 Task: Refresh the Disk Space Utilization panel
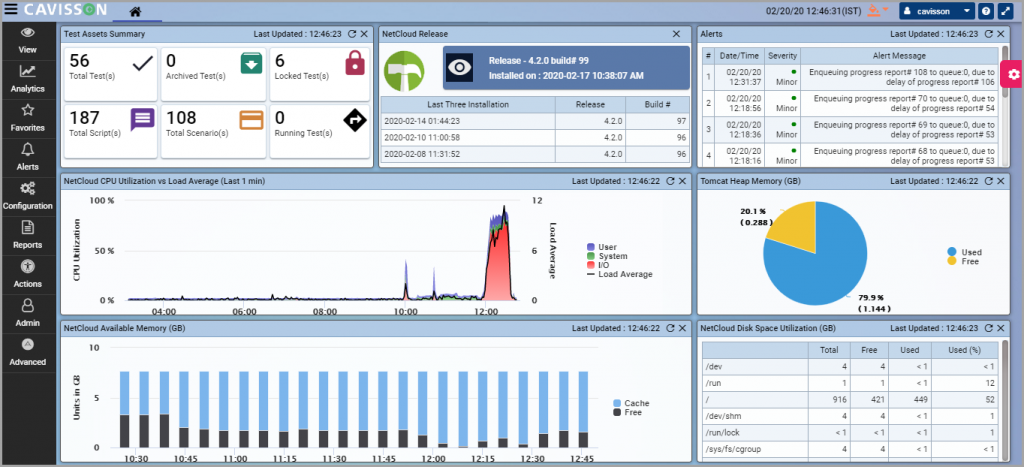(989, 328)
